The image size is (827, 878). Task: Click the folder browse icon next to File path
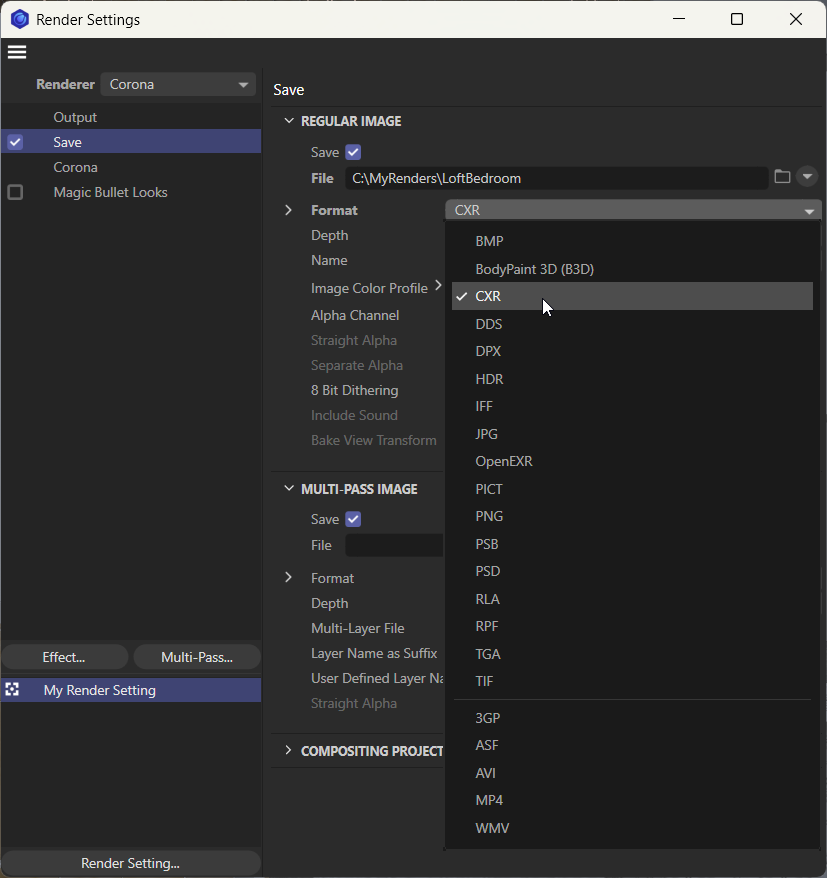(782, 177)
